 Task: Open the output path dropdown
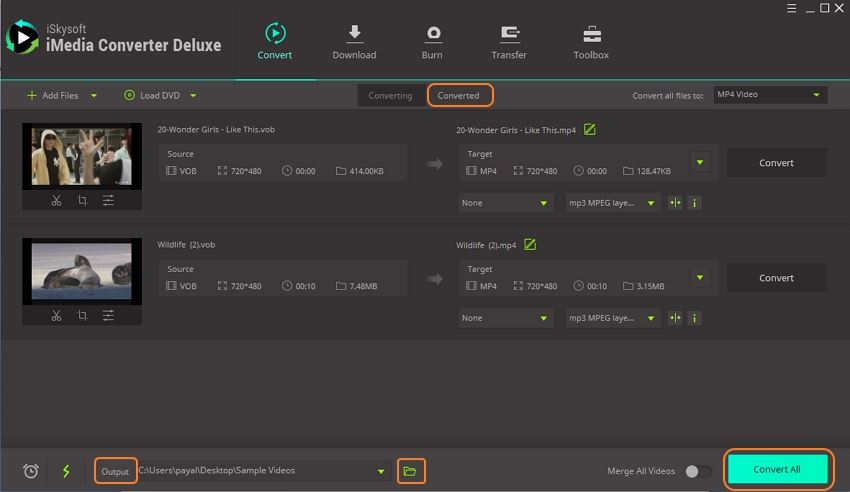tap(380, 471)
